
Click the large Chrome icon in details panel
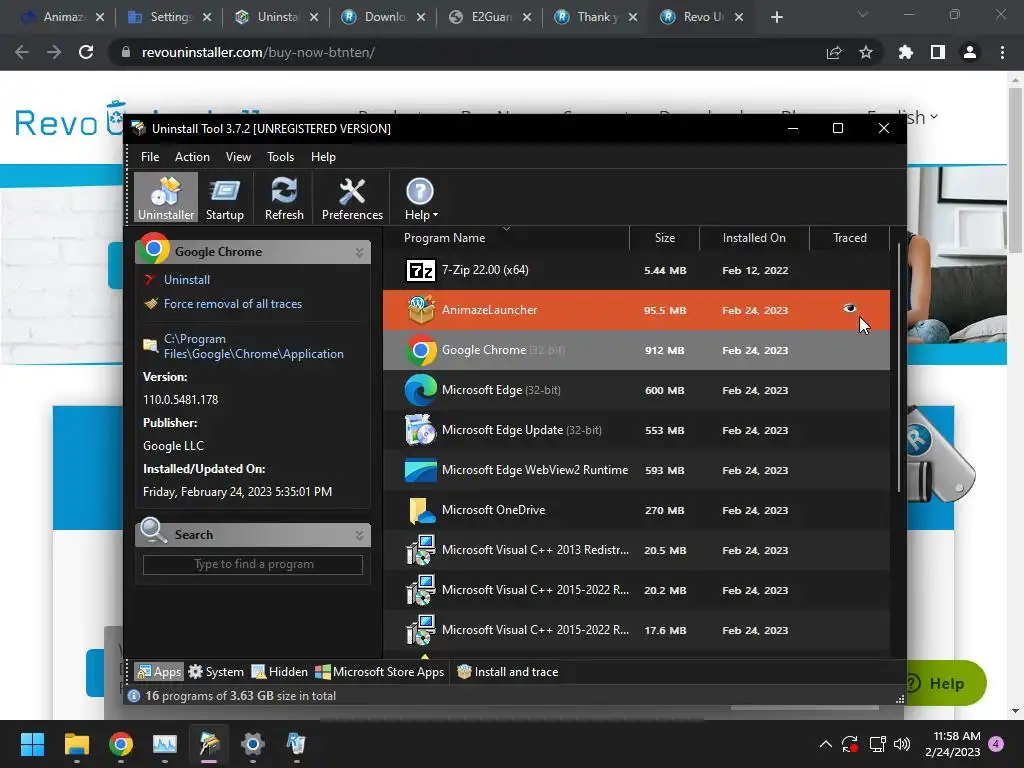[x=154, y=249]
